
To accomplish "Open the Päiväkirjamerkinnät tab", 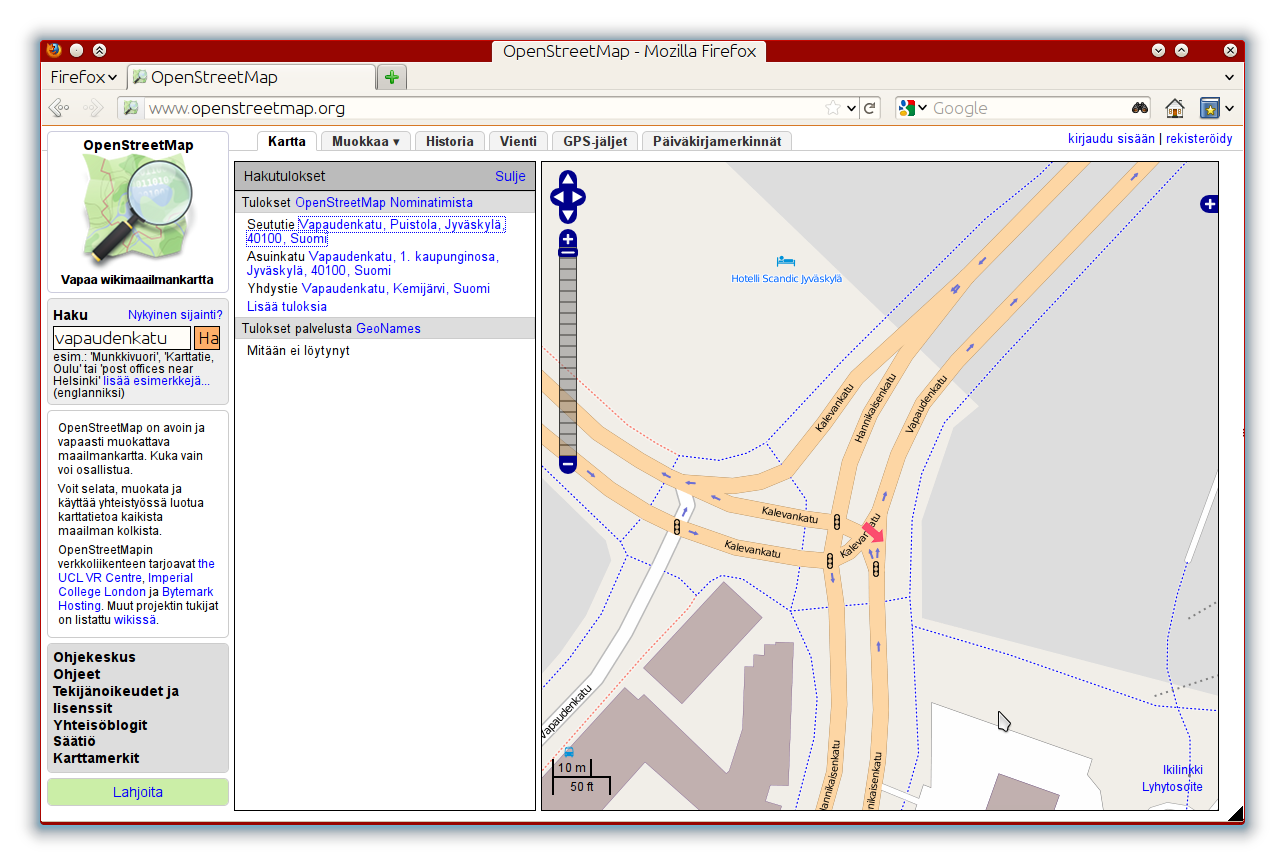I will tap(717, 141).
